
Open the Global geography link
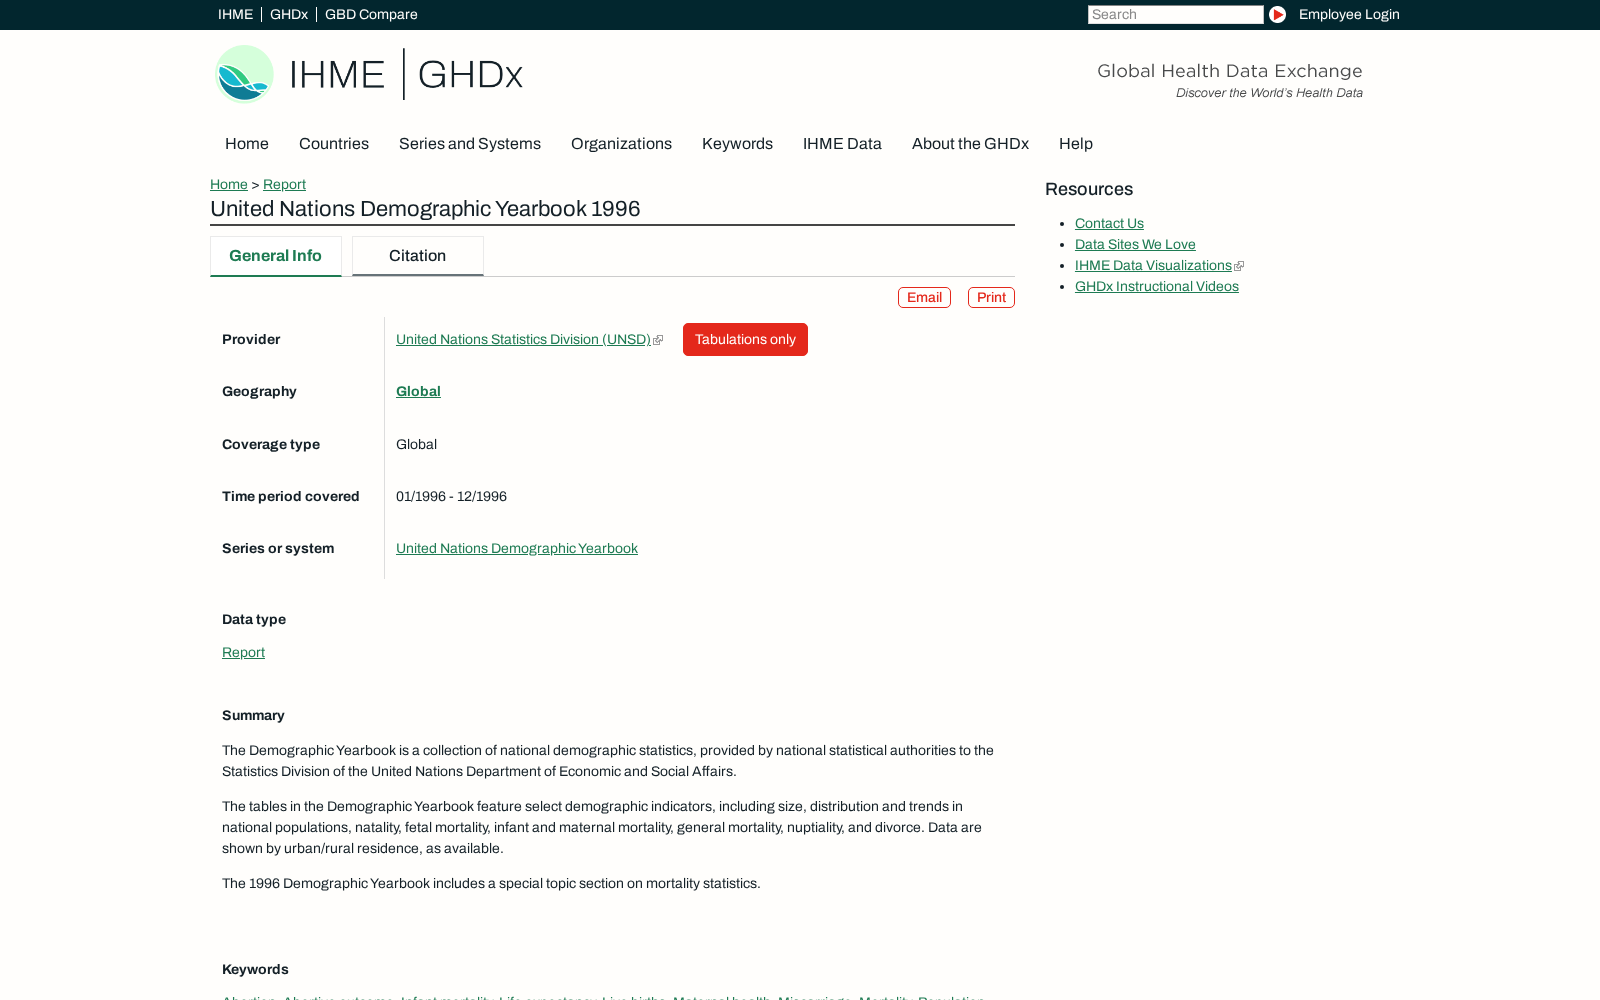[418, 392]
